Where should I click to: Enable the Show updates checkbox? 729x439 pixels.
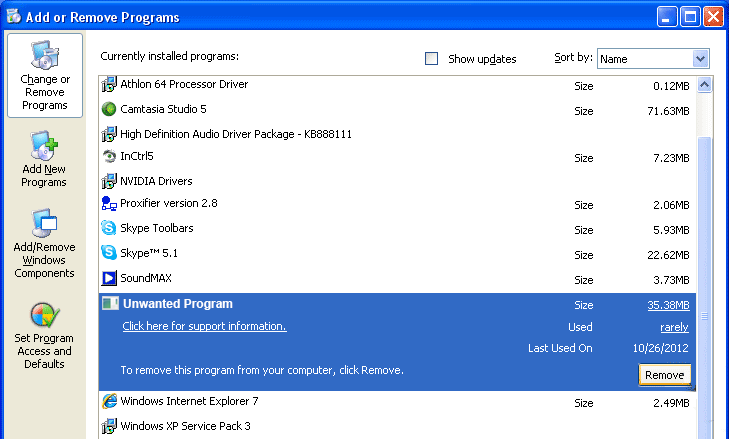[x=431, y=59]
